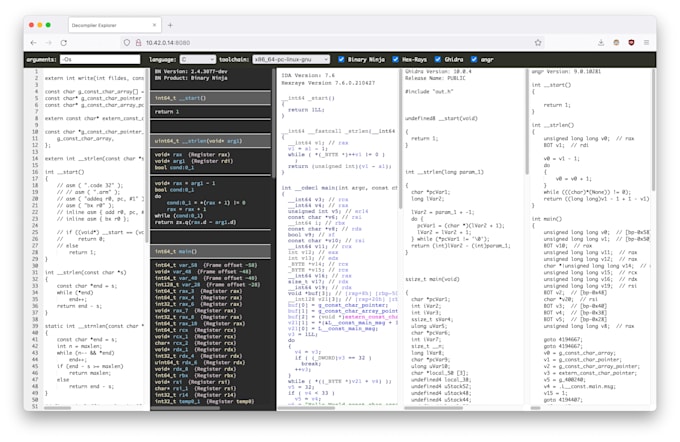Viewport: 680px width, 442px height.
Task: Click source line number 16
Action: pyautogui.click(x=35, y=172)
